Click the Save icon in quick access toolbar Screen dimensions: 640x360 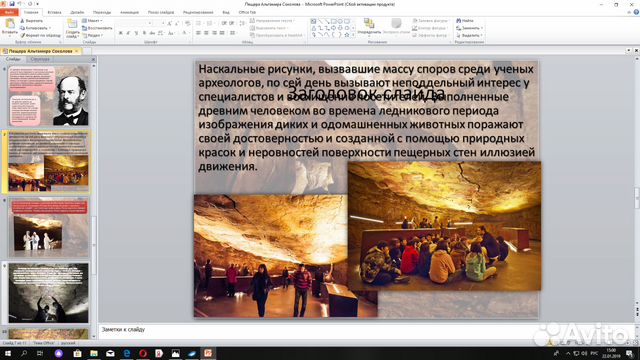pos(12,4)
